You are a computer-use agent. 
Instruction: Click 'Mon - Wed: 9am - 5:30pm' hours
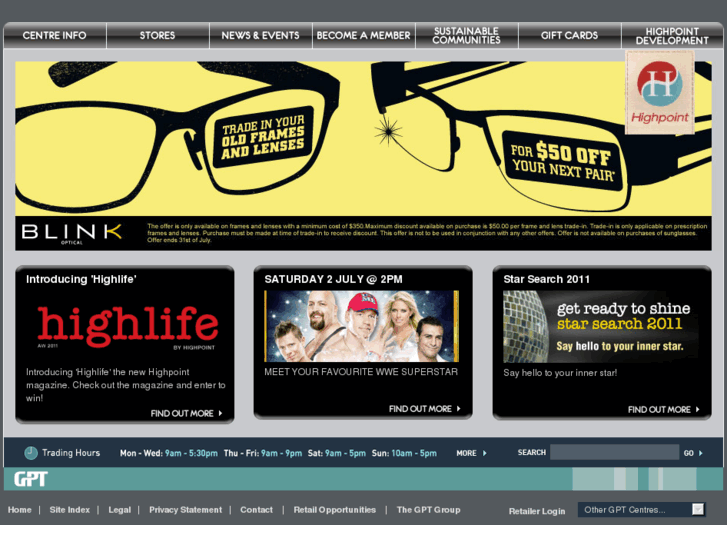[x=169, y=453]
